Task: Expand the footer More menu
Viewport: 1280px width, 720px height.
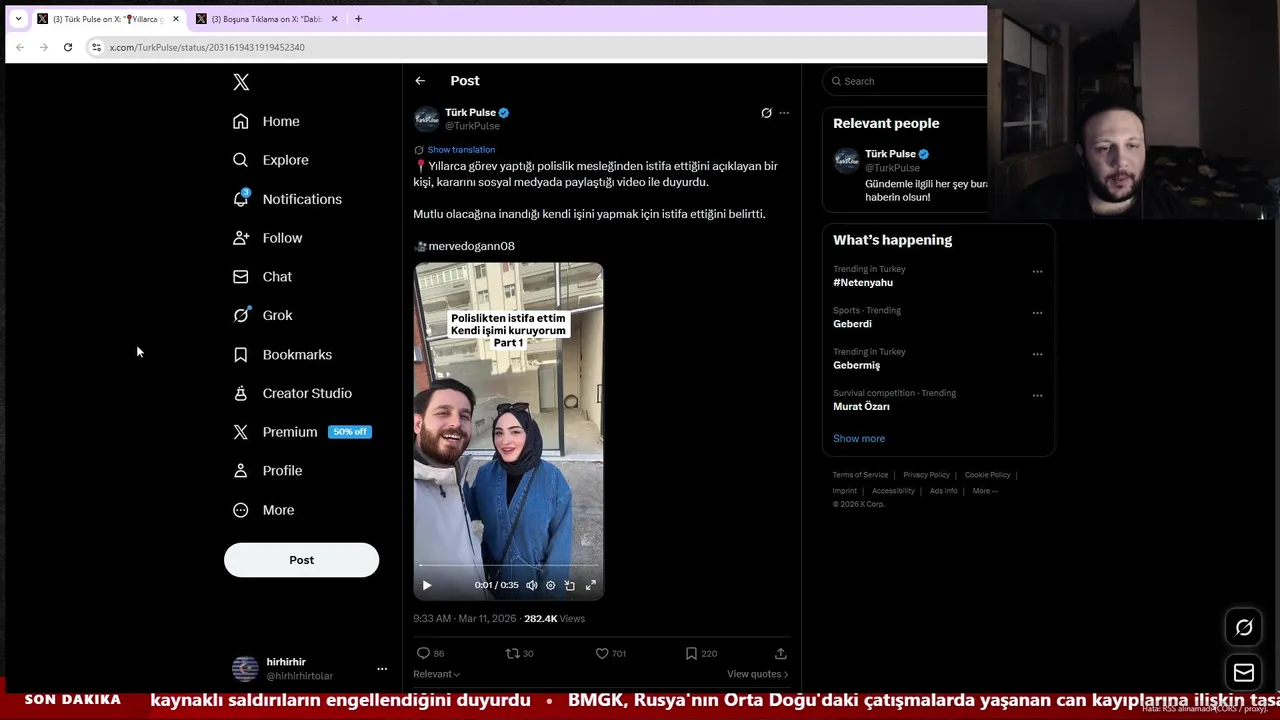Action: click(x=985, y=491)
